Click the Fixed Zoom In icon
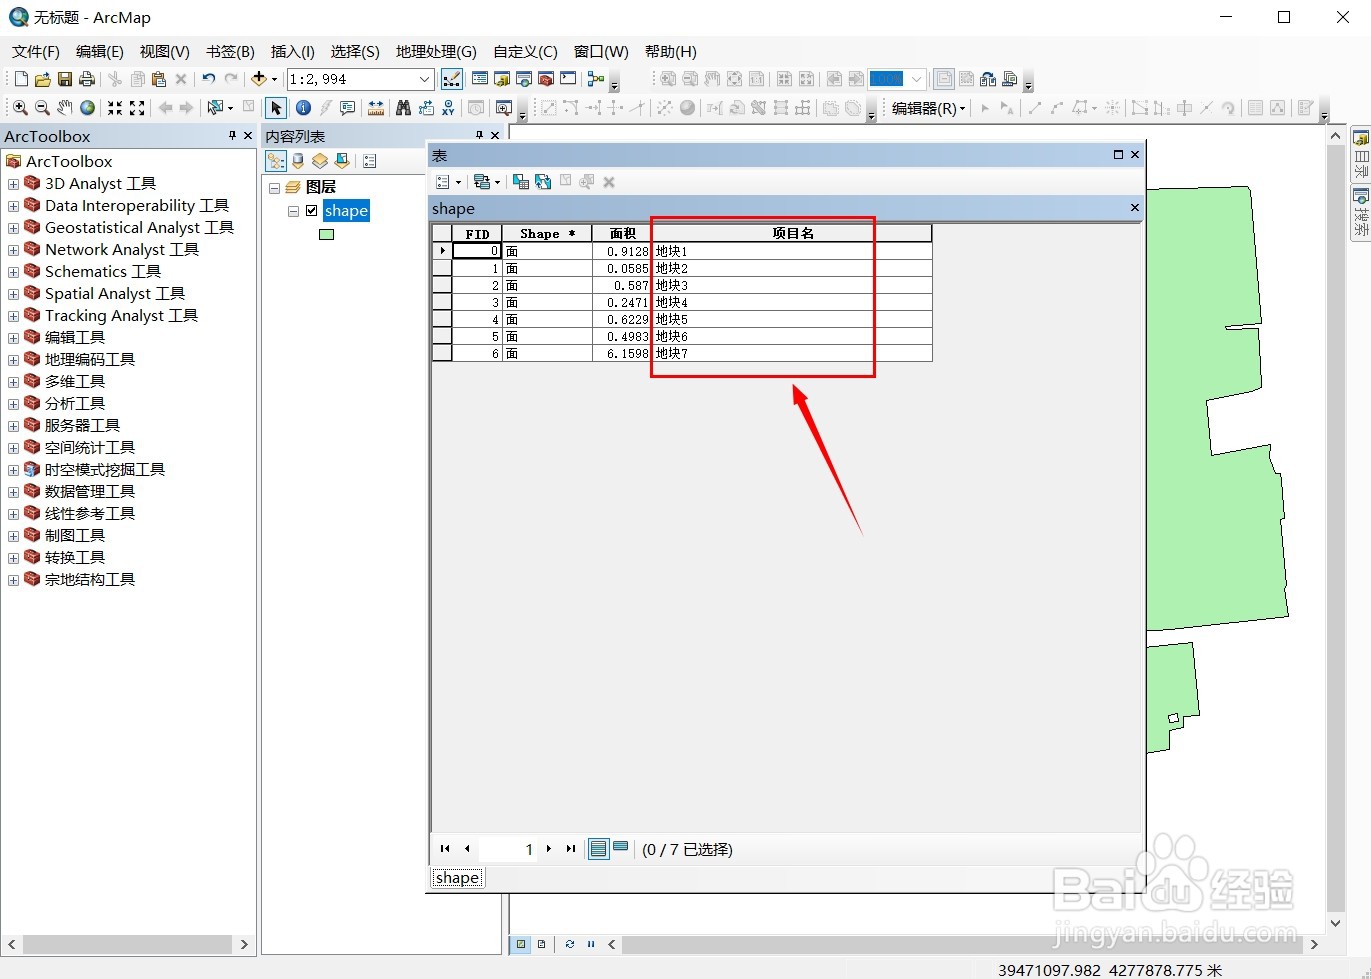Viewport: 1371px width, 979px height. [x=115, y=108]
